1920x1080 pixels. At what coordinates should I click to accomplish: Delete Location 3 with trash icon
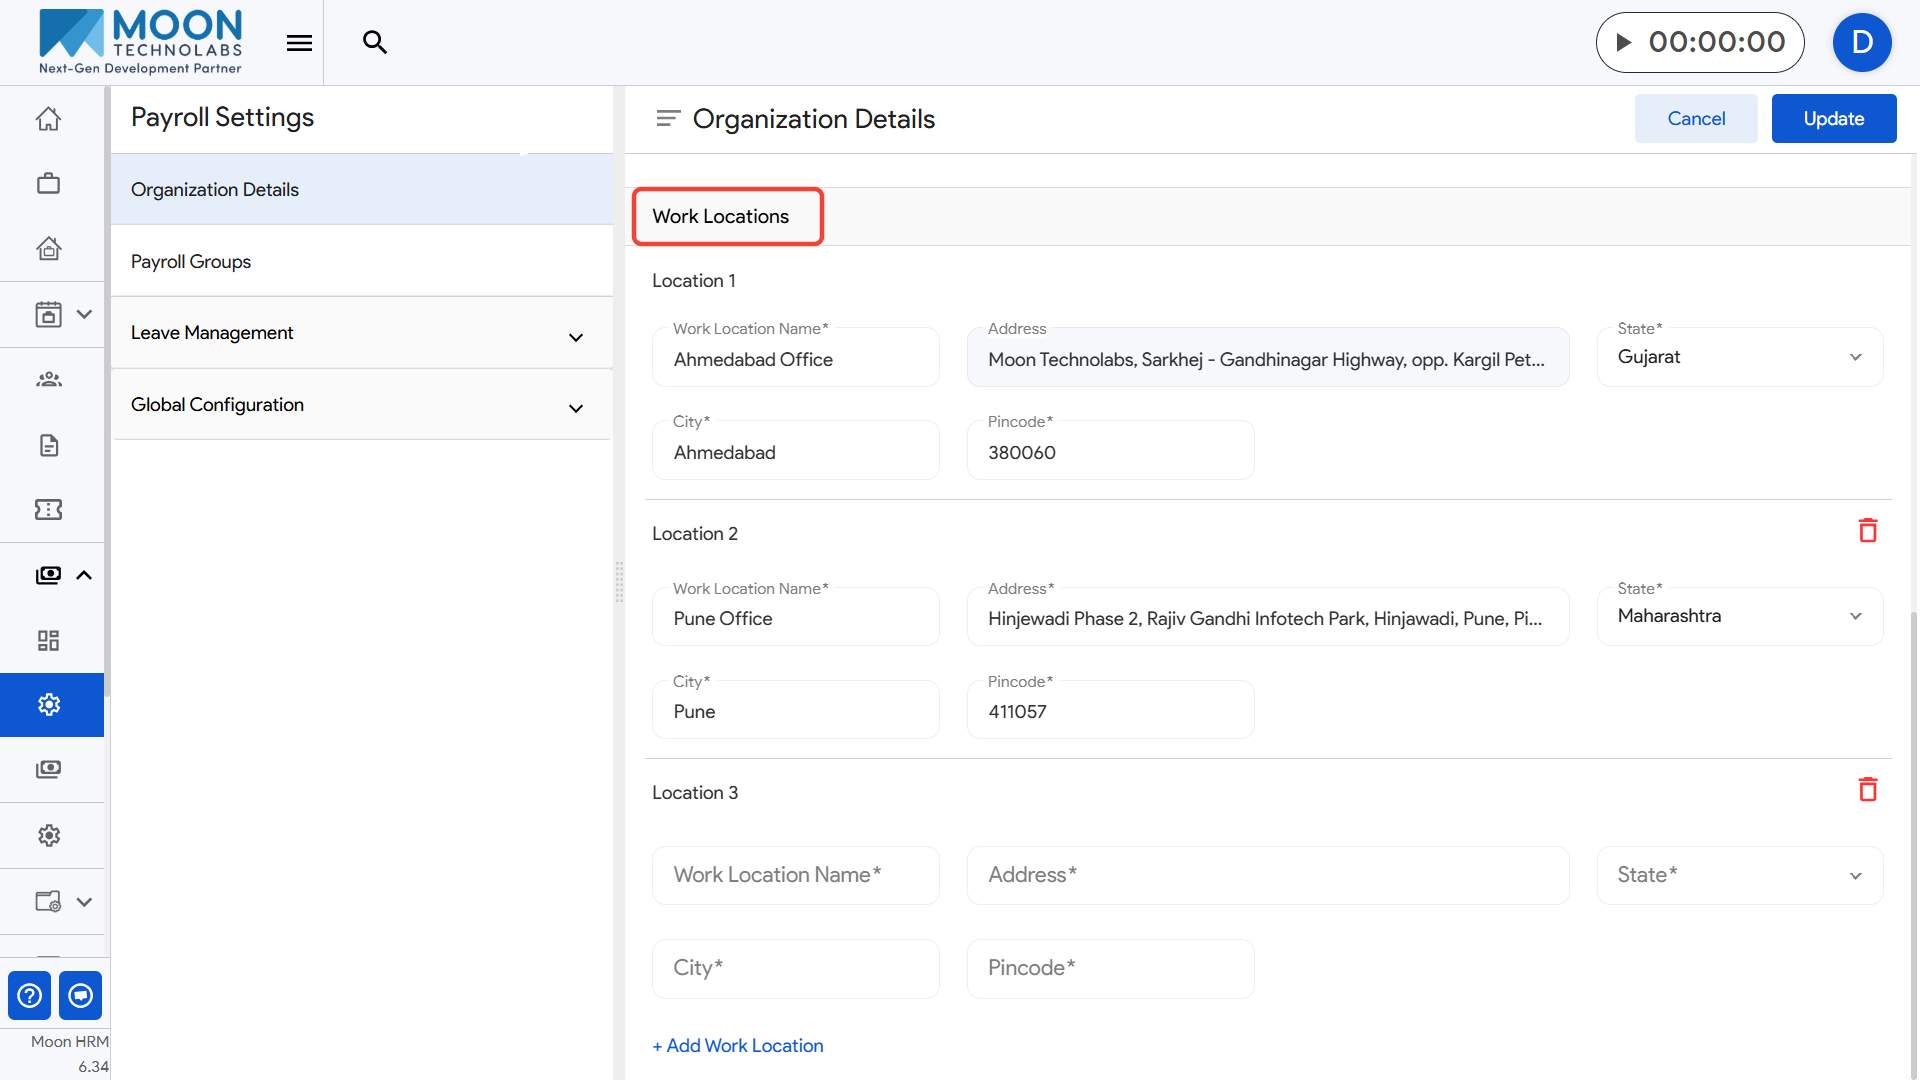point(1867,790)
